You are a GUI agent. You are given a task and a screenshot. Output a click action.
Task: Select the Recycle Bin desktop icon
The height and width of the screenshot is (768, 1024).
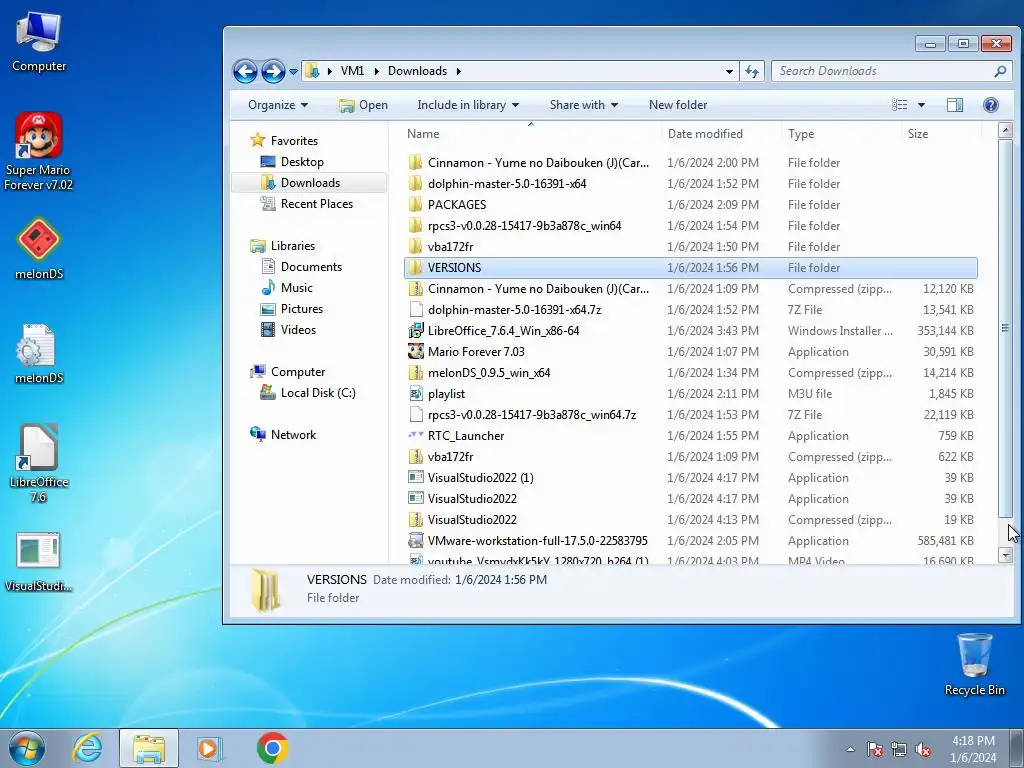click(x=974, y=664)
